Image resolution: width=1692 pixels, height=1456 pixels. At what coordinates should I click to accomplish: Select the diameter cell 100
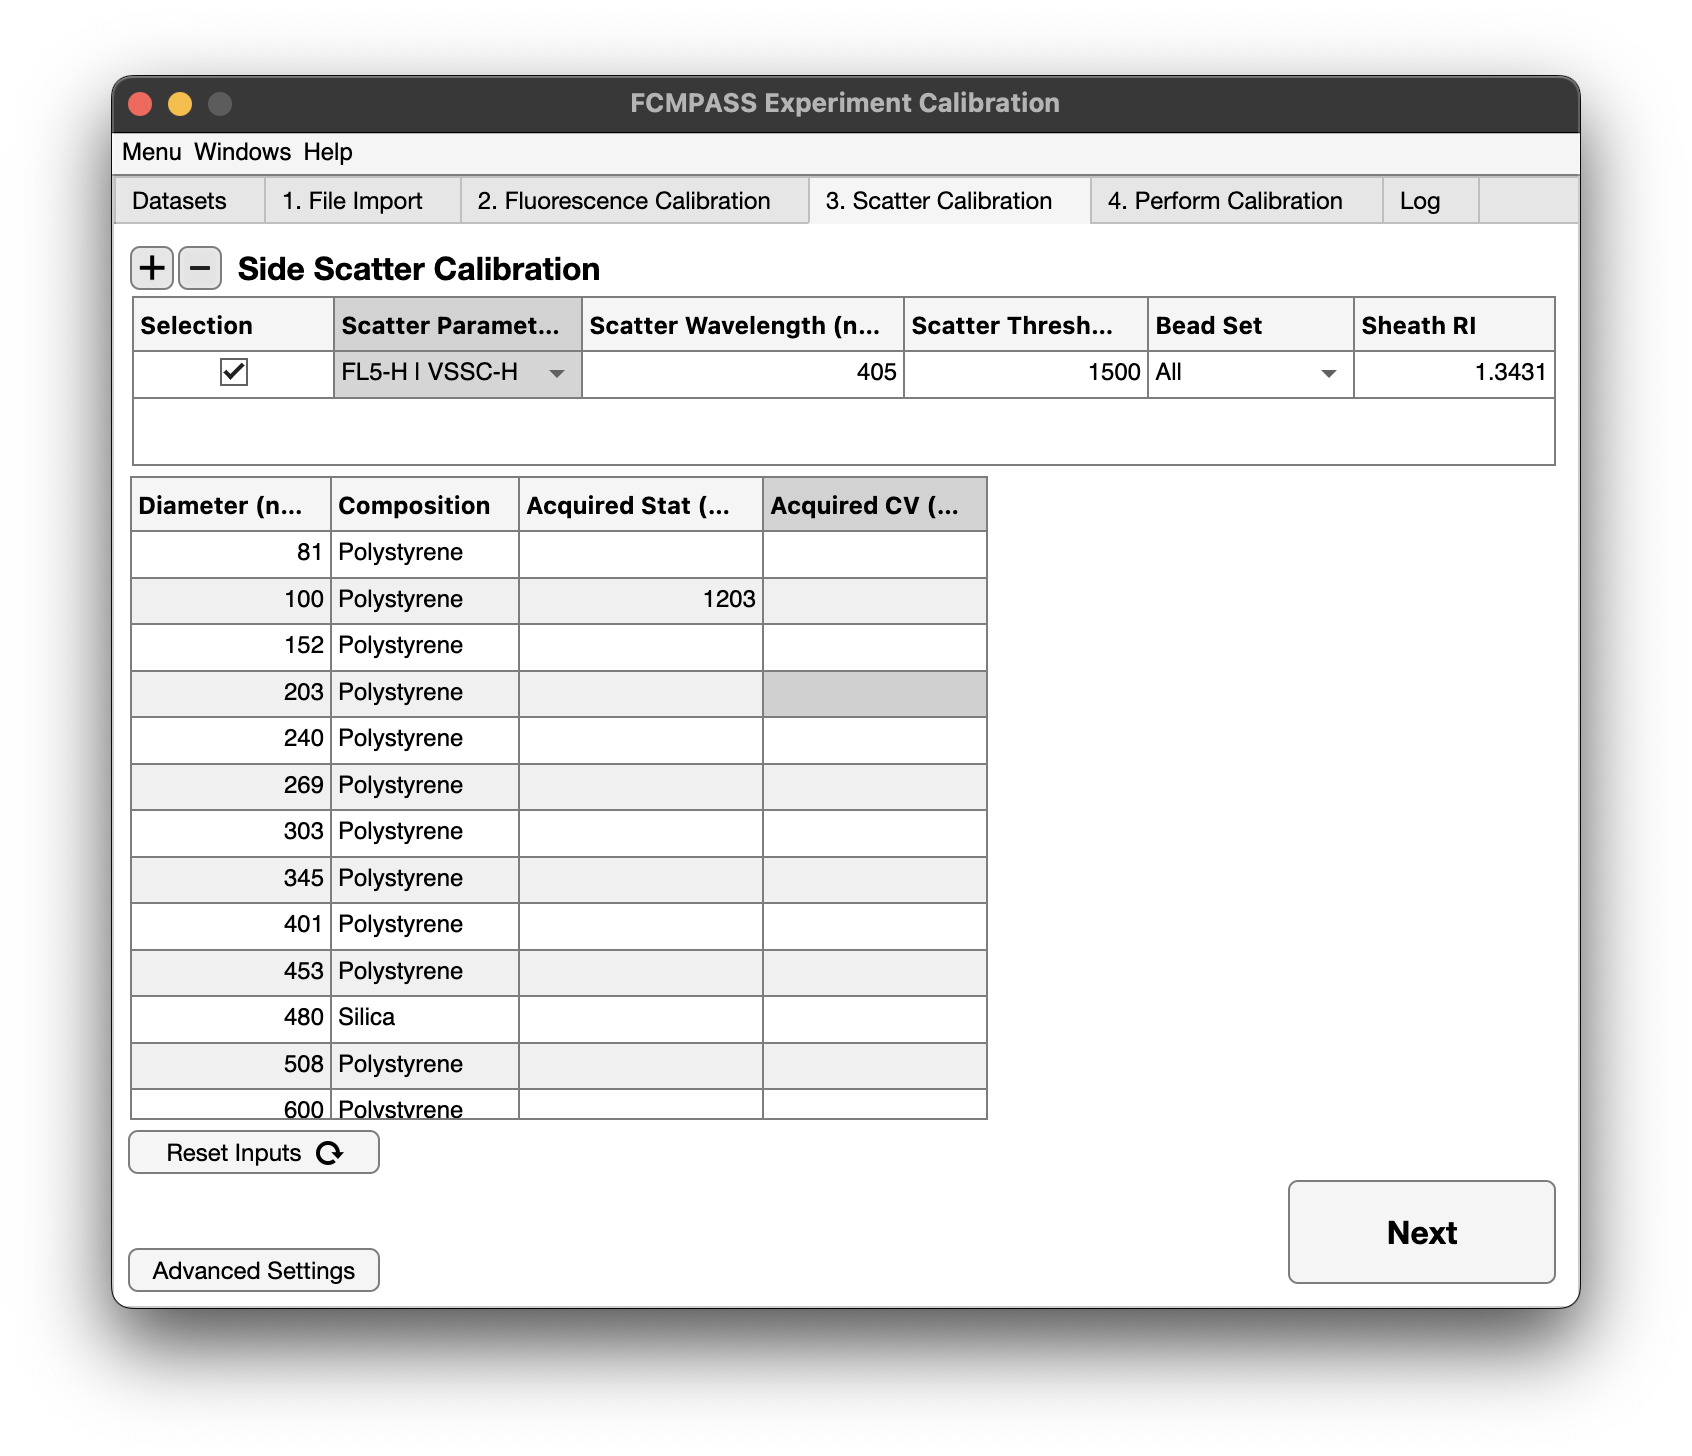point(230,599)
